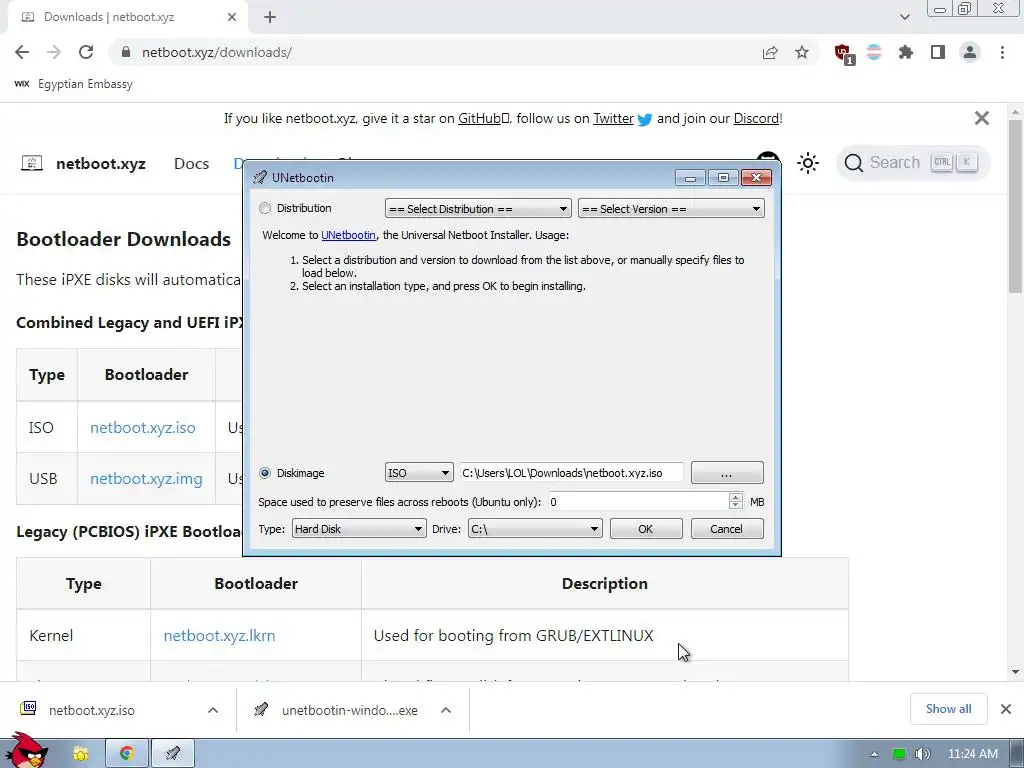Open the Chrome profile avatar
Image resolution: width=1024 pixels, height=768 pixels.
pyautogui.click(x=970, y=52)
